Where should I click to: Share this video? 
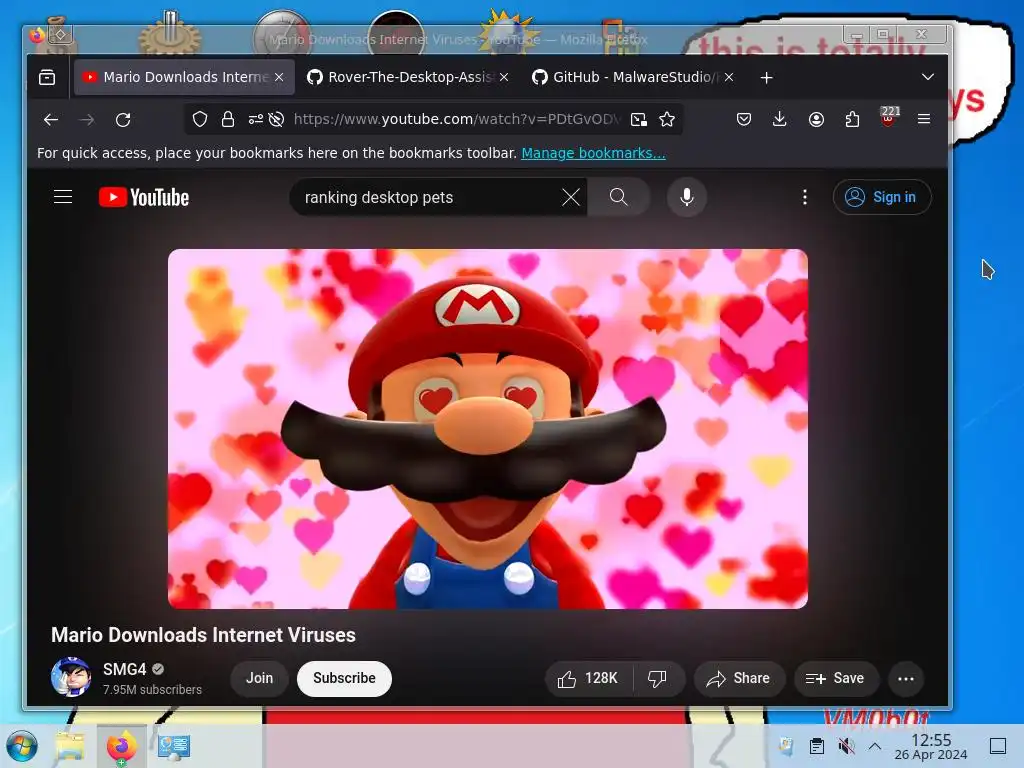(738, 679)
